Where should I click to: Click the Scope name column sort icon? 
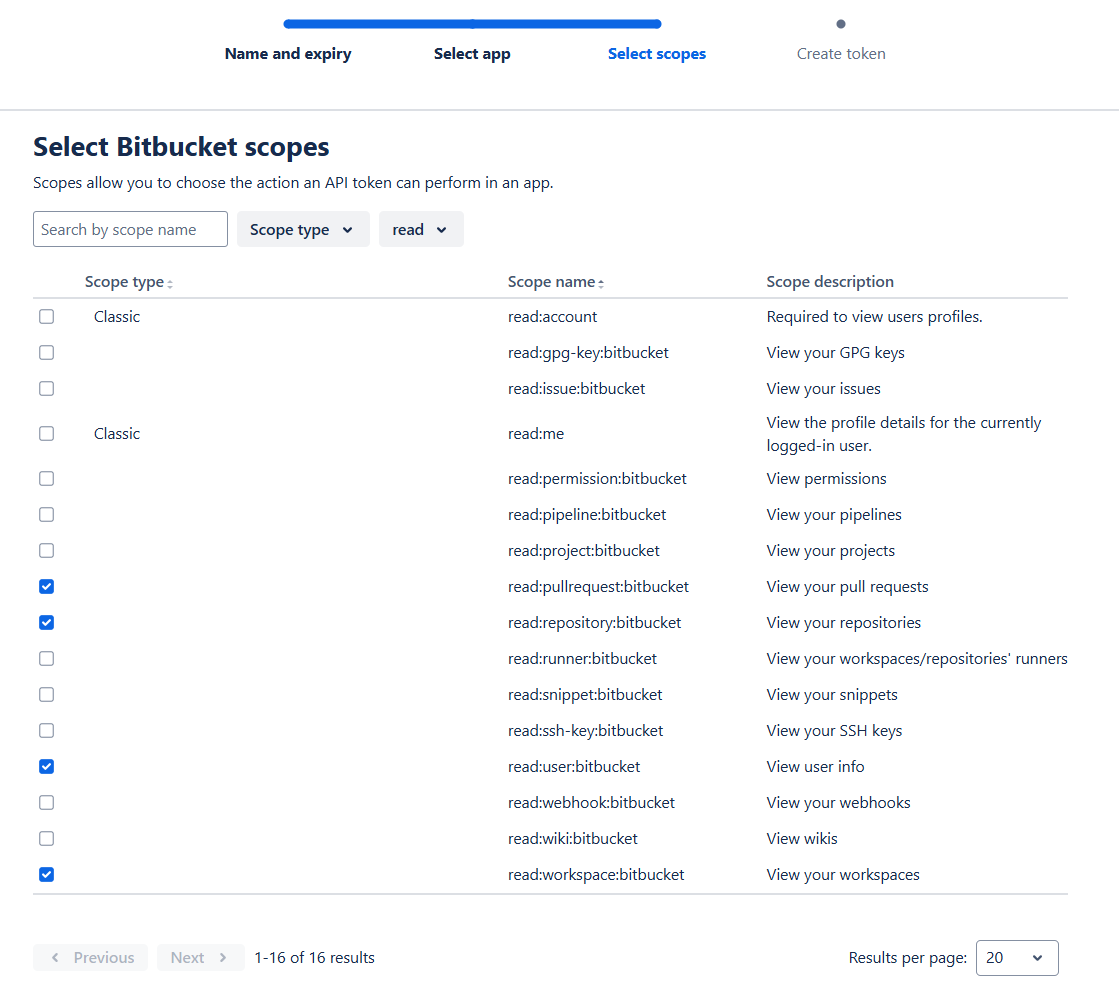click(601, 284)
